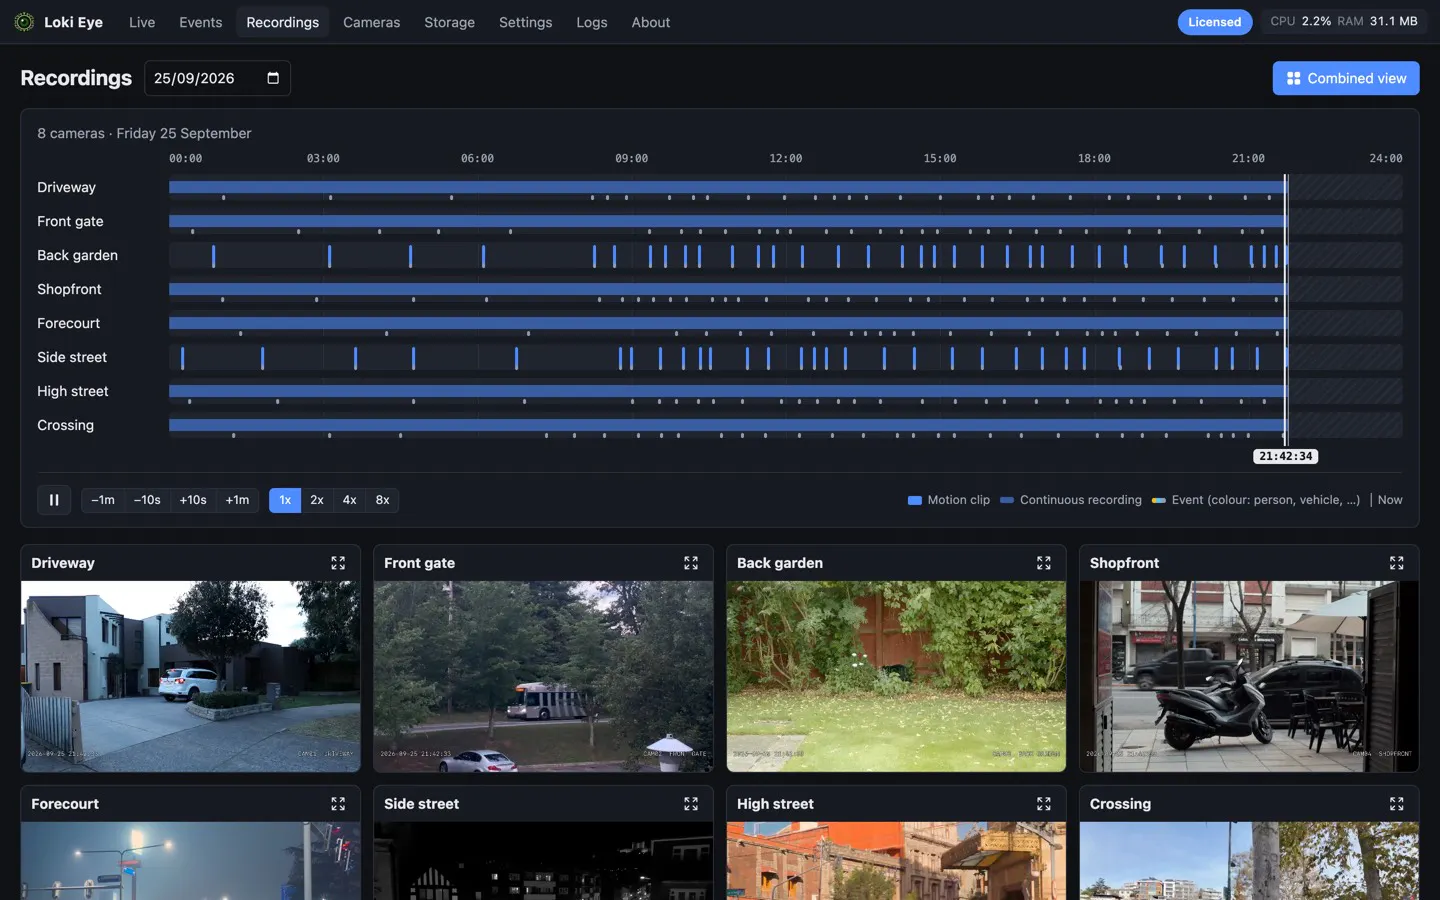The image size is (1440, 900).
Task: Set playback speed to 2x
Action: pyautogui.click(x=317, y=500)
